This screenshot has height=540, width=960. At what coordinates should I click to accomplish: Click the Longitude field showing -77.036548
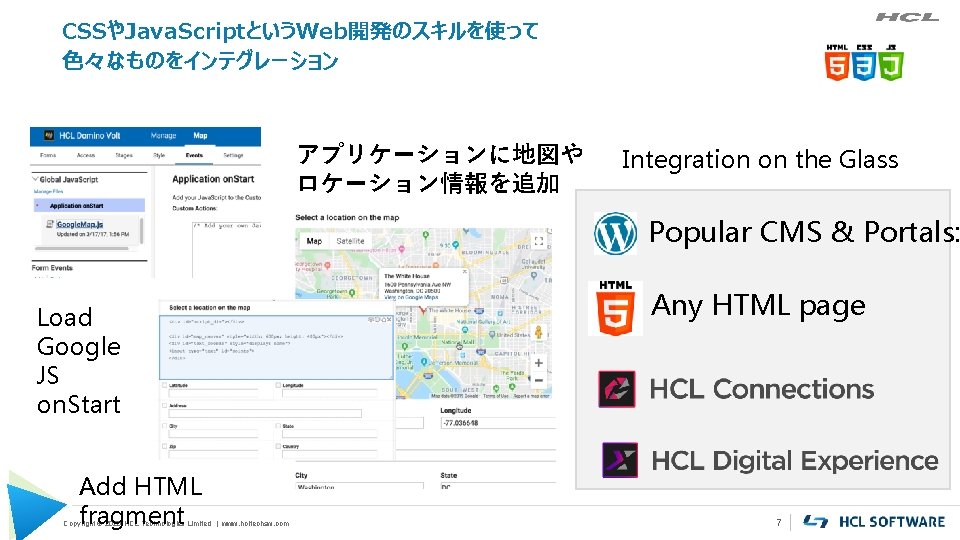point(497,423)
